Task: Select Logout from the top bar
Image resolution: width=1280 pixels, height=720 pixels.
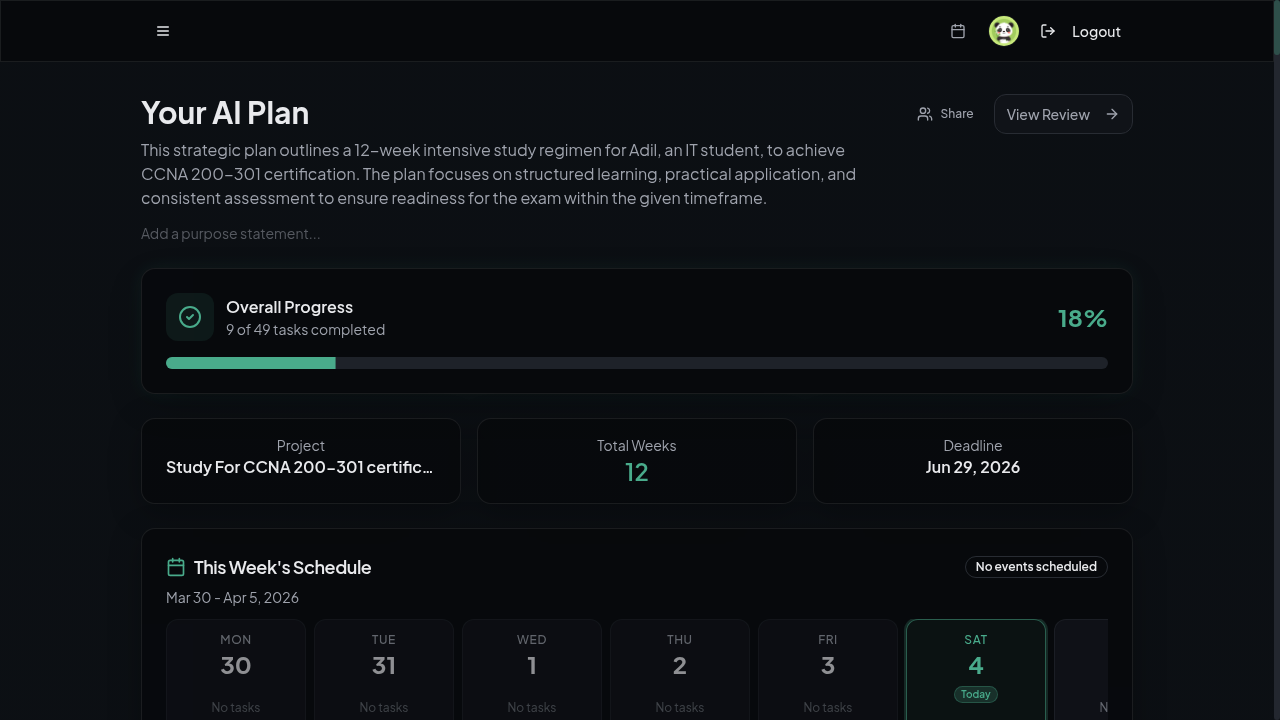Action: [1096, 31]
